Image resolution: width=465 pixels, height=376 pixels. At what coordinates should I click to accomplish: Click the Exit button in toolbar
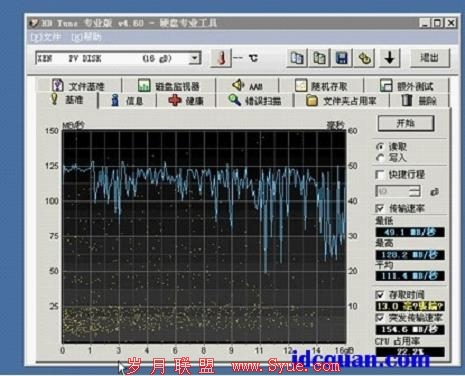pyautogui.click(x=430, y=58)
